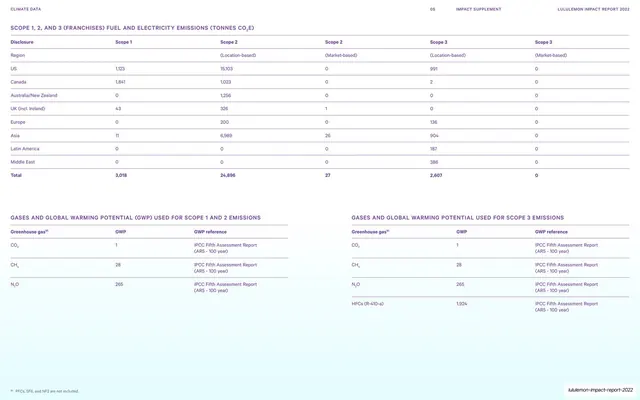Click Asia Scope 2 location-based value 6,989
This screenshot has height=400, width=640.
(x=226, y=136)
